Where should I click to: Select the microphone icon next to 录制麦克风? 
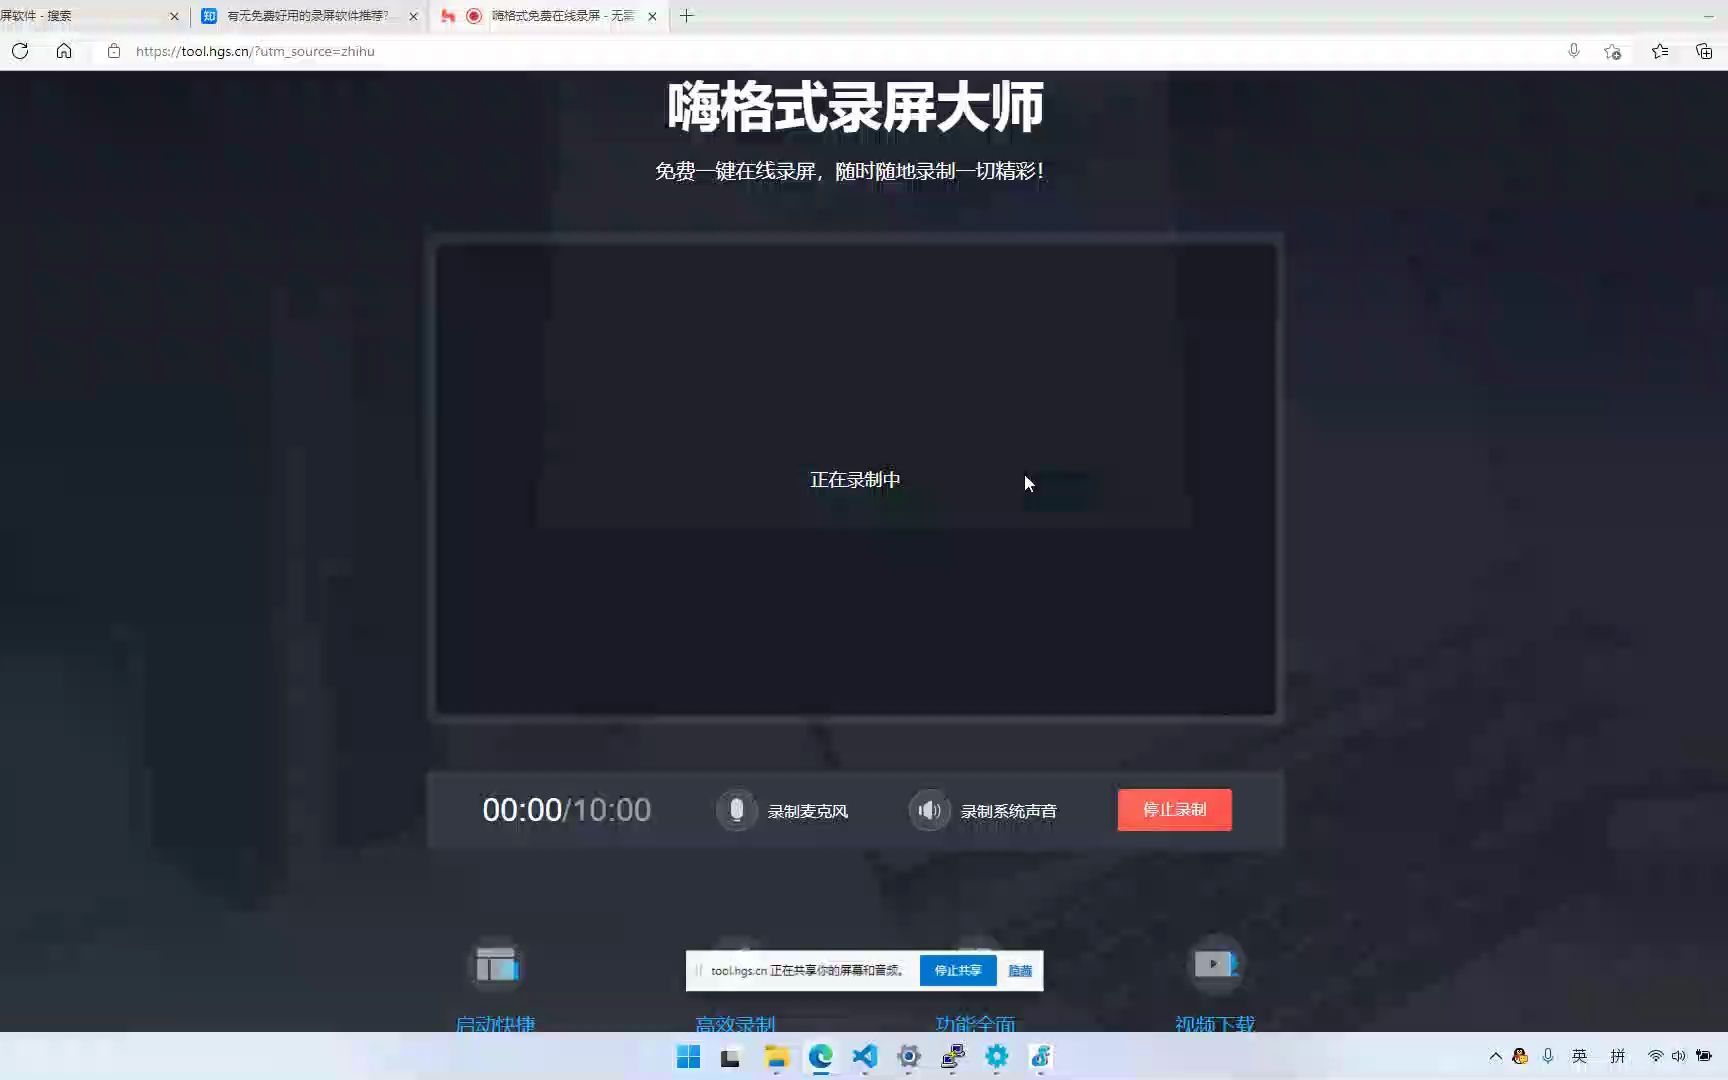(x=737, y=810)
